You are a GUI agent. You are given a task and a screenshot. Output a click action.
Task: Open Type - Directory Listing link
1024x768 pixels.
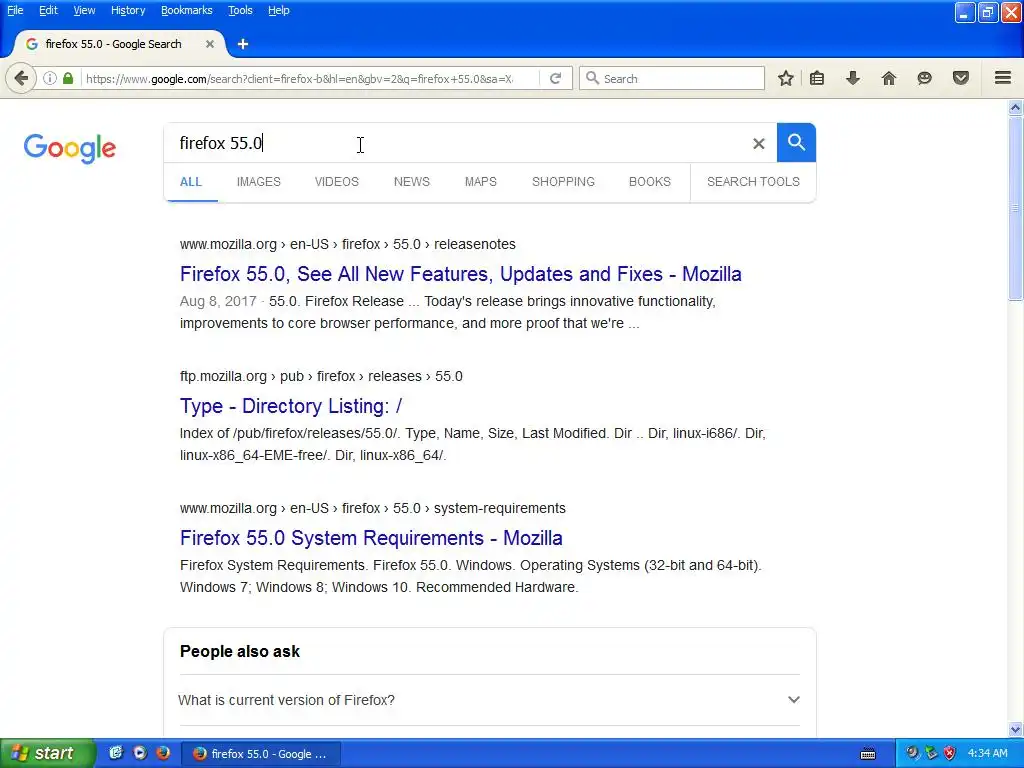tap(291, 406)
